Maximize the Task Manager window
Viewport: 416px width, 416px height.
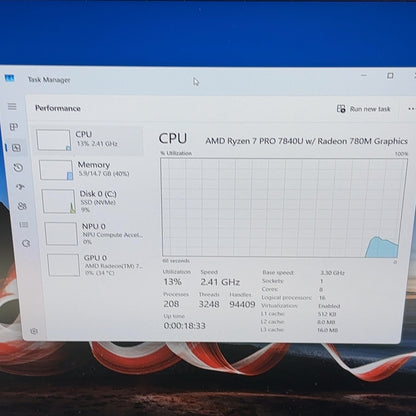point(390,76)
